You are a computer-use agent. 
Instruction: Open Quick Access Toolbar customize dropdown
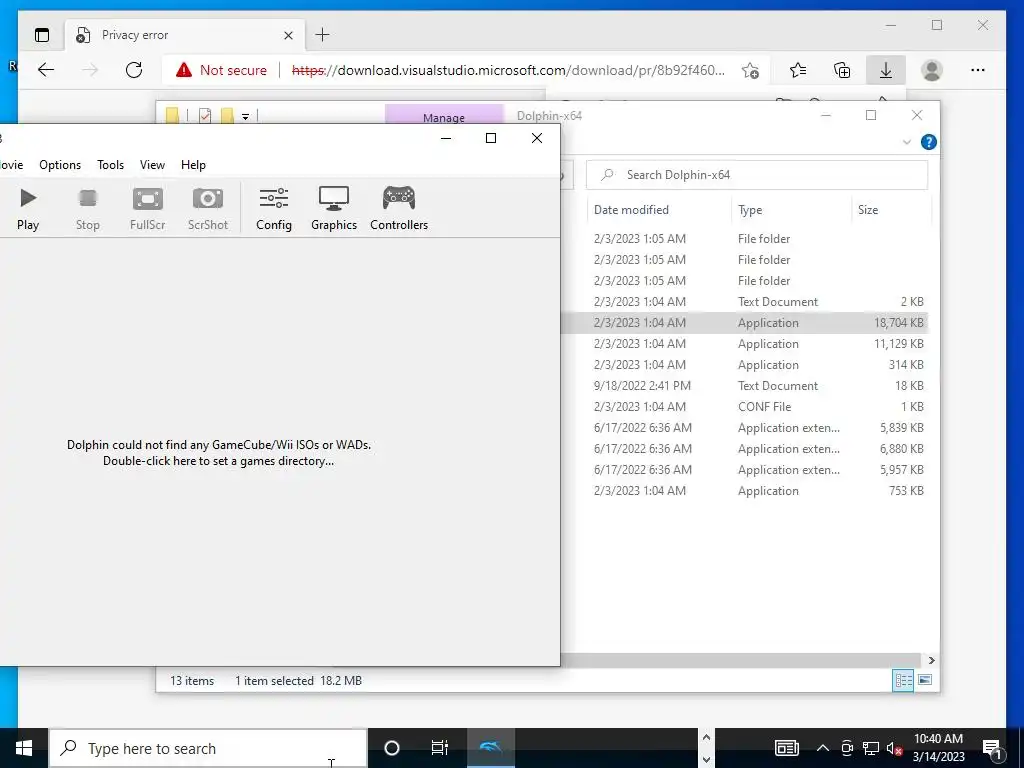point(246,116)
